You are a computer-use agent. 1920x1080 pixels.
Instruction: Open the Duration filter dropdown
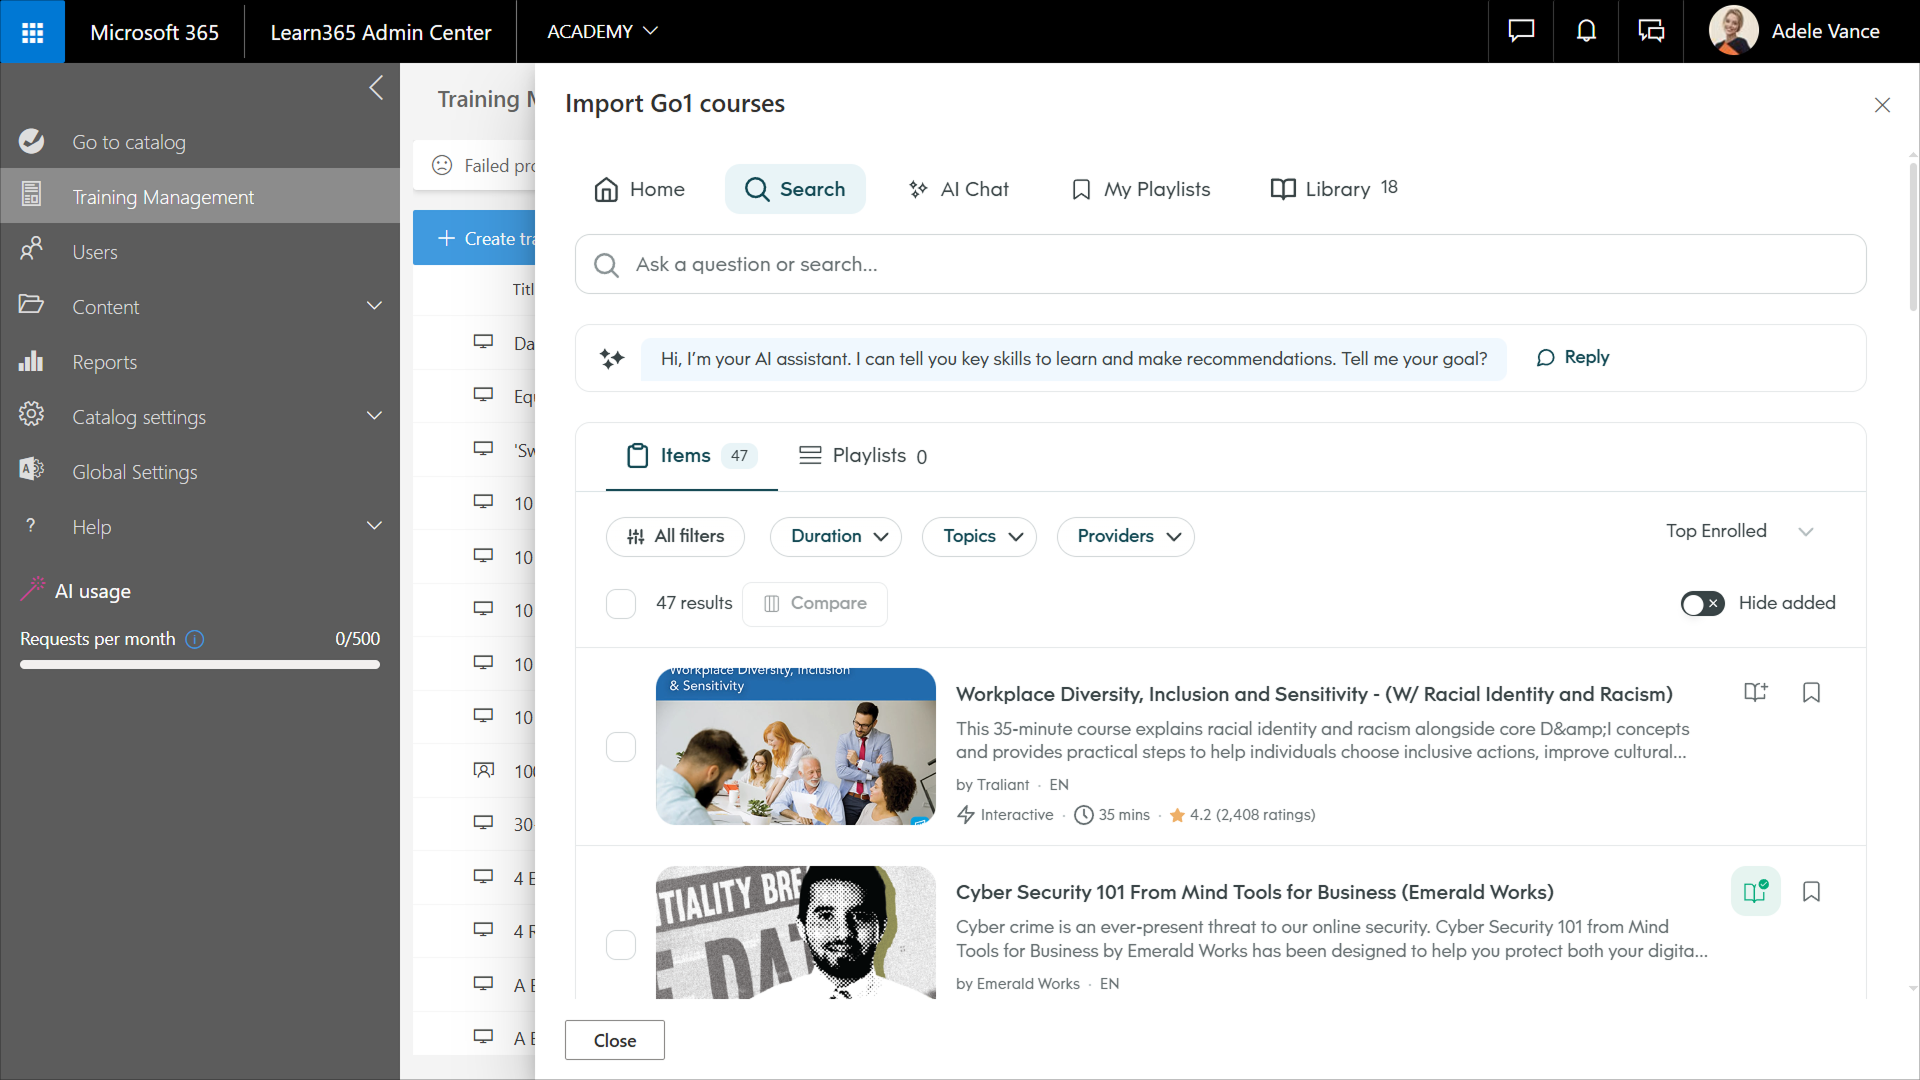(x=836, y=537)
